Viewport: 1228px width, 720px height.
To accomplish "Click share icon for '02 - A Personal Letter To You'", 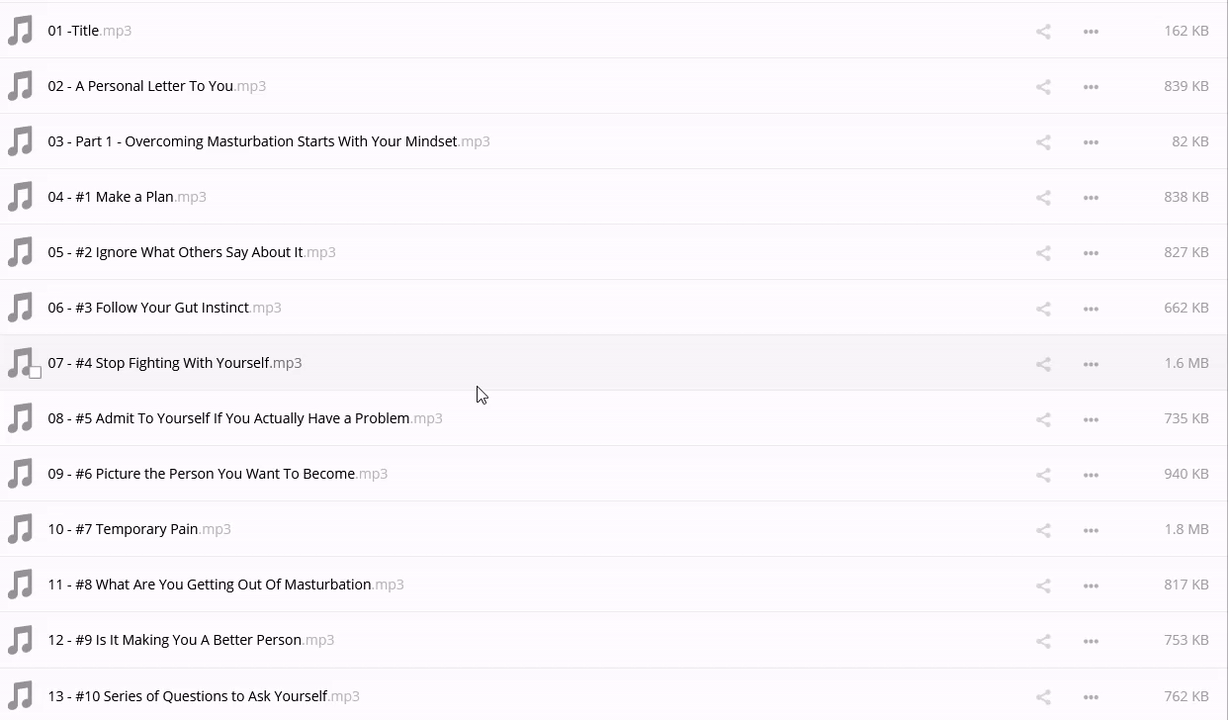I will click(x=1043, y=87).
